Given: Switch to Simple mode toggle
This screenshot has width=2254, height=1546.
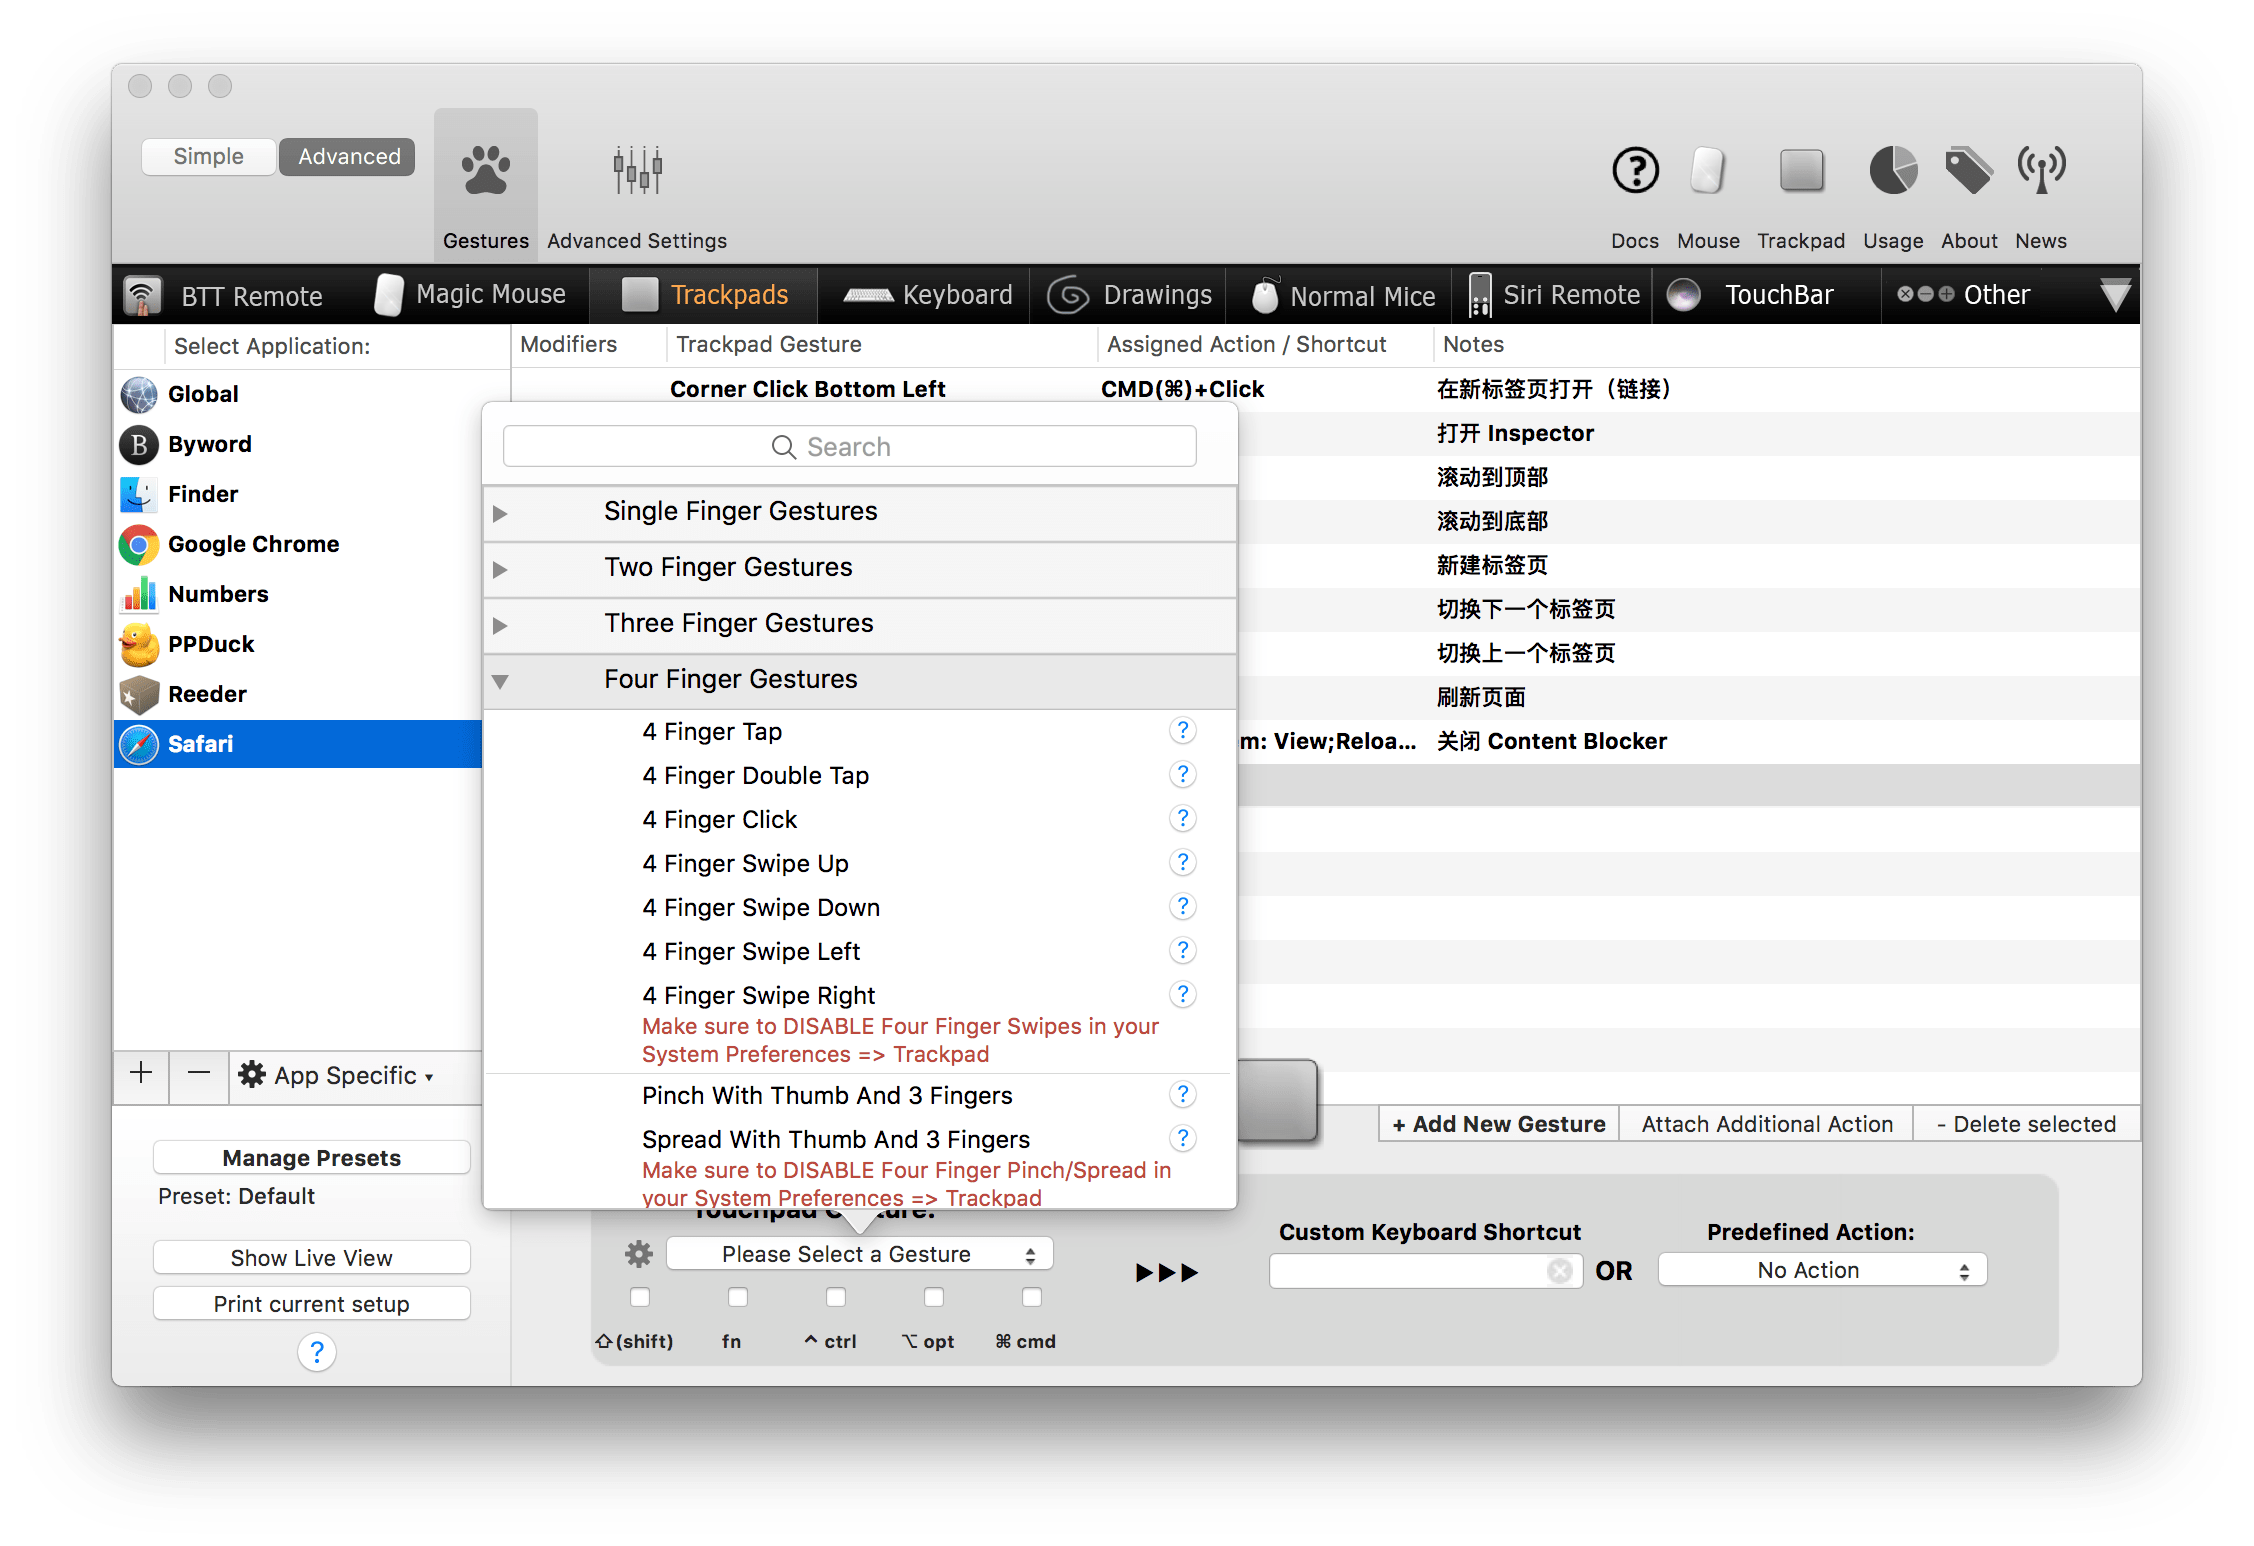Looking at the screenshot, I should (208, 156).
